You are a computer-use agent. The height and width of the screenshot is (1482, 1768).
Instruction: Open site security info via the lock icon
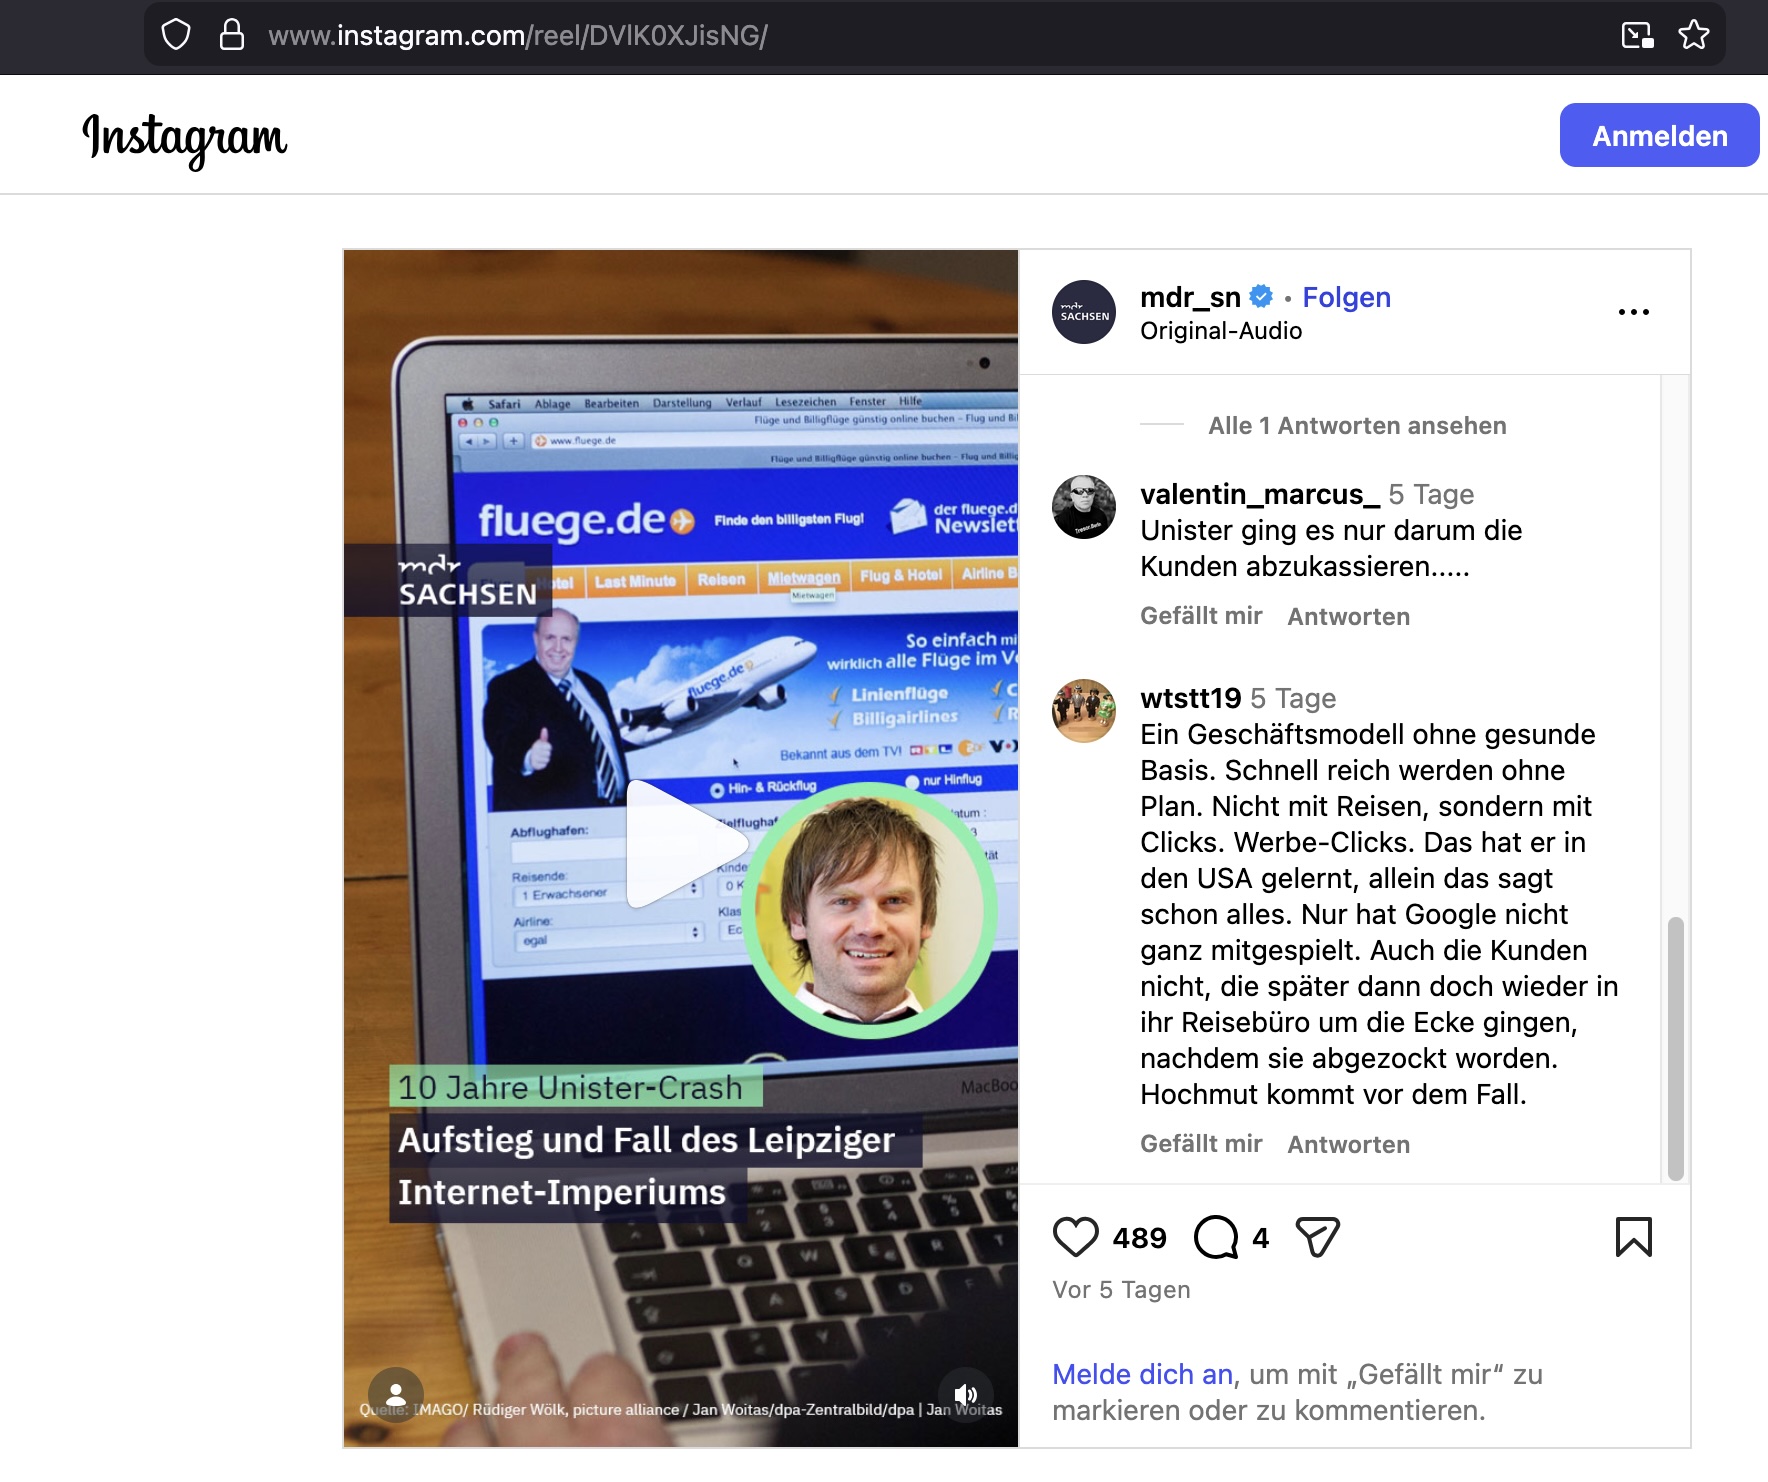click(231, 35)
